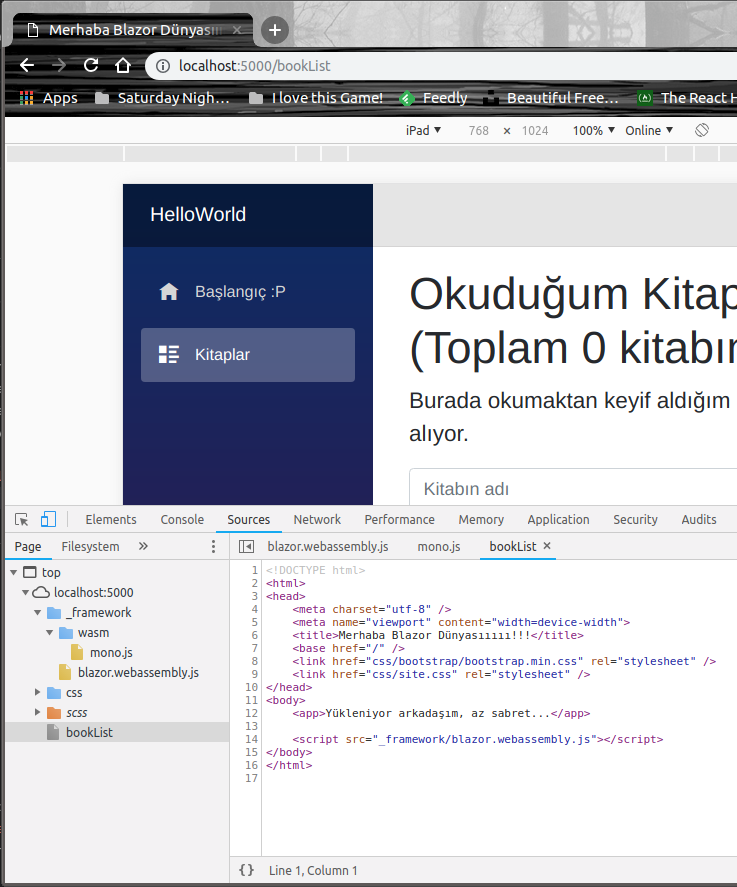Collapse the wasm folder
Screen dimensions: 737x887
(50, 633)
